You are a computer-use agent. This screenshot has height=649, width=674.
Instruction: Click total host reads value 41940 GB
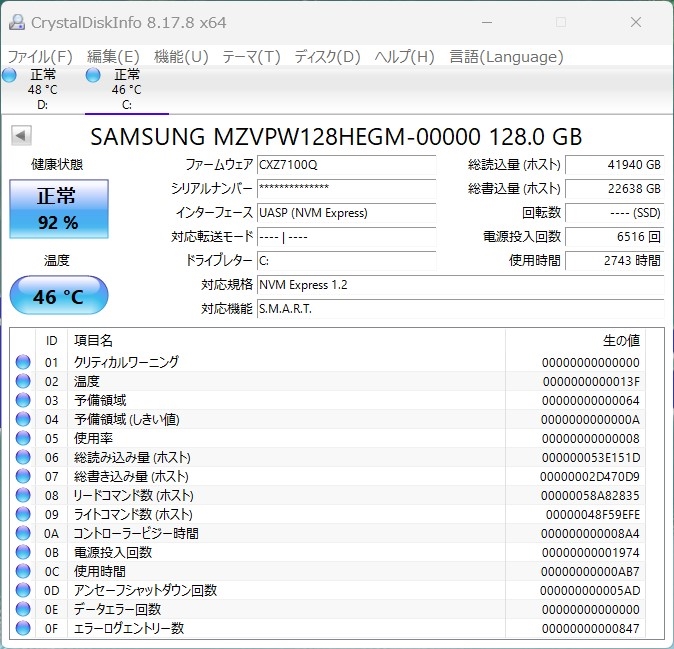[614, 165]
